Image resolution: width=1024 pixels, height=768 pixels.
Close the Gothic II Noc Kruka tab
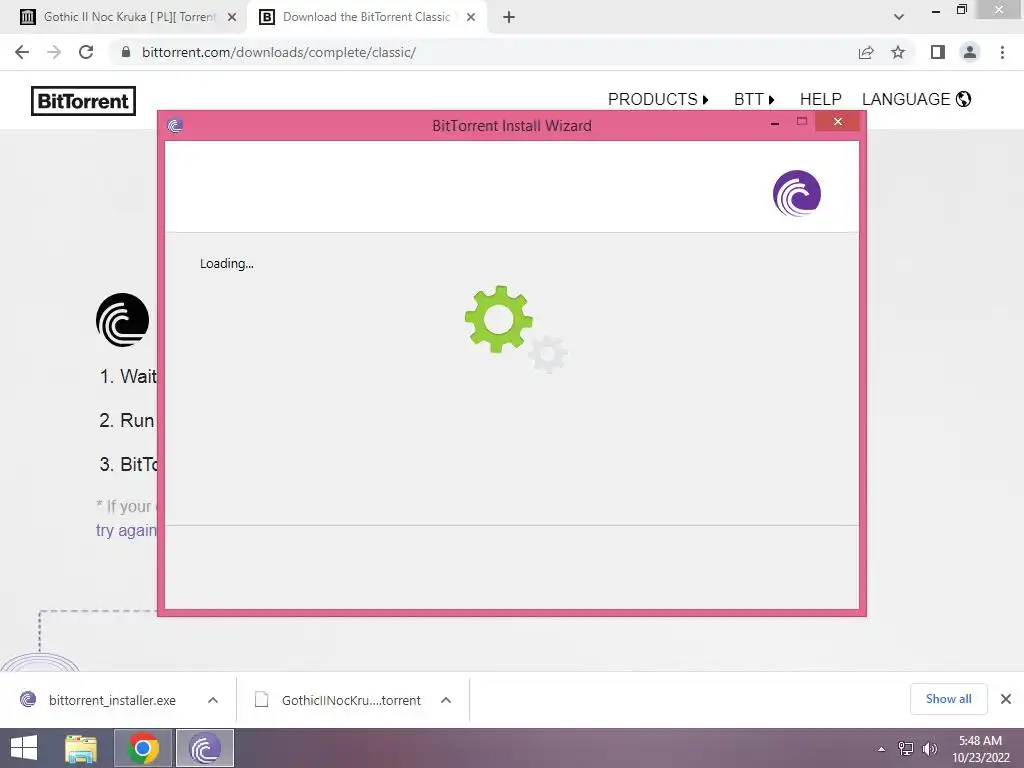[x=232, y=18]
